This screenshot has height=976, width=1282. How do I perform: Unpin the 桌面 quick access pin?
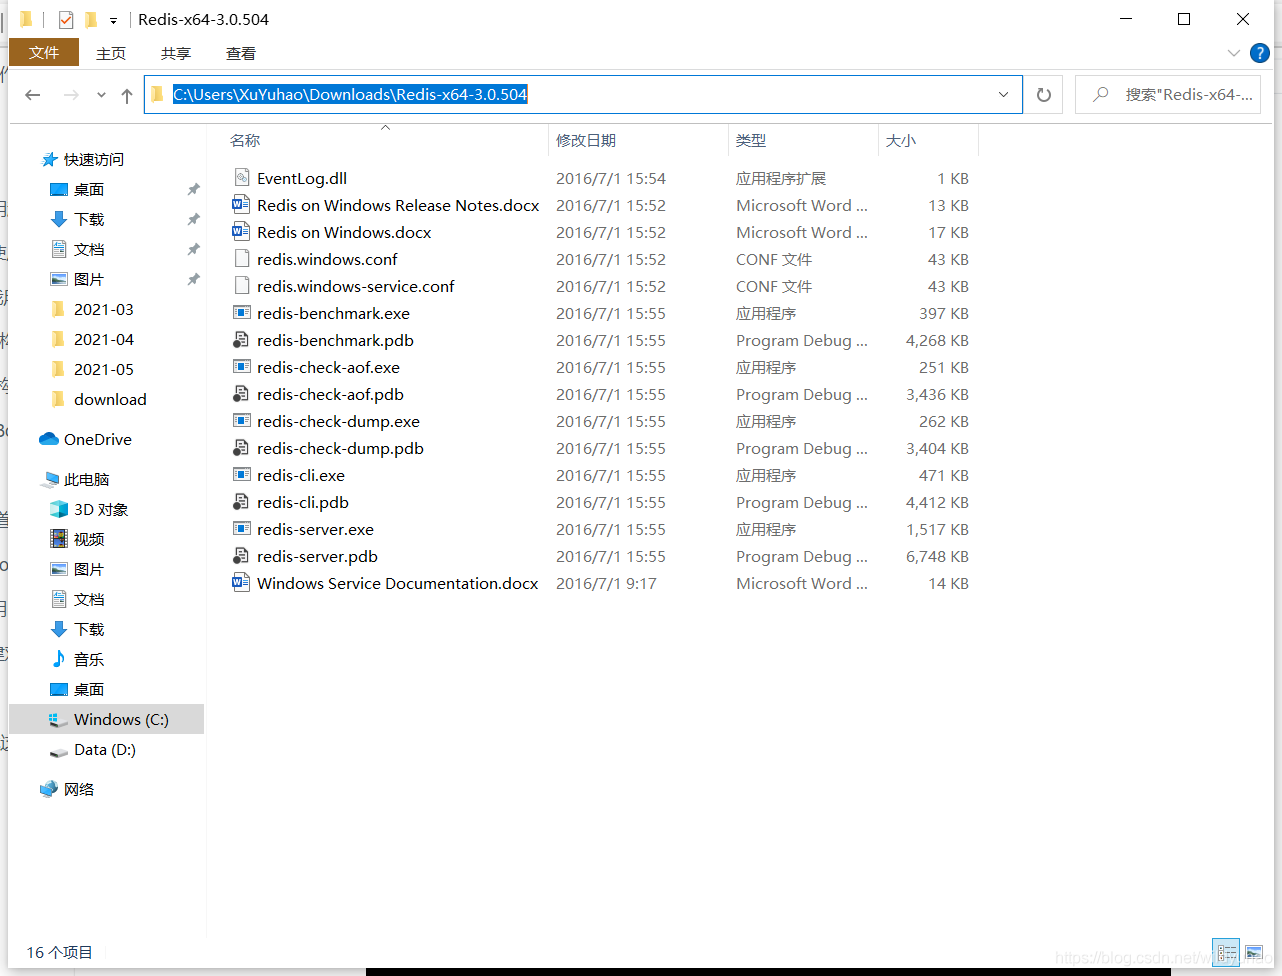tap(193, 189)
